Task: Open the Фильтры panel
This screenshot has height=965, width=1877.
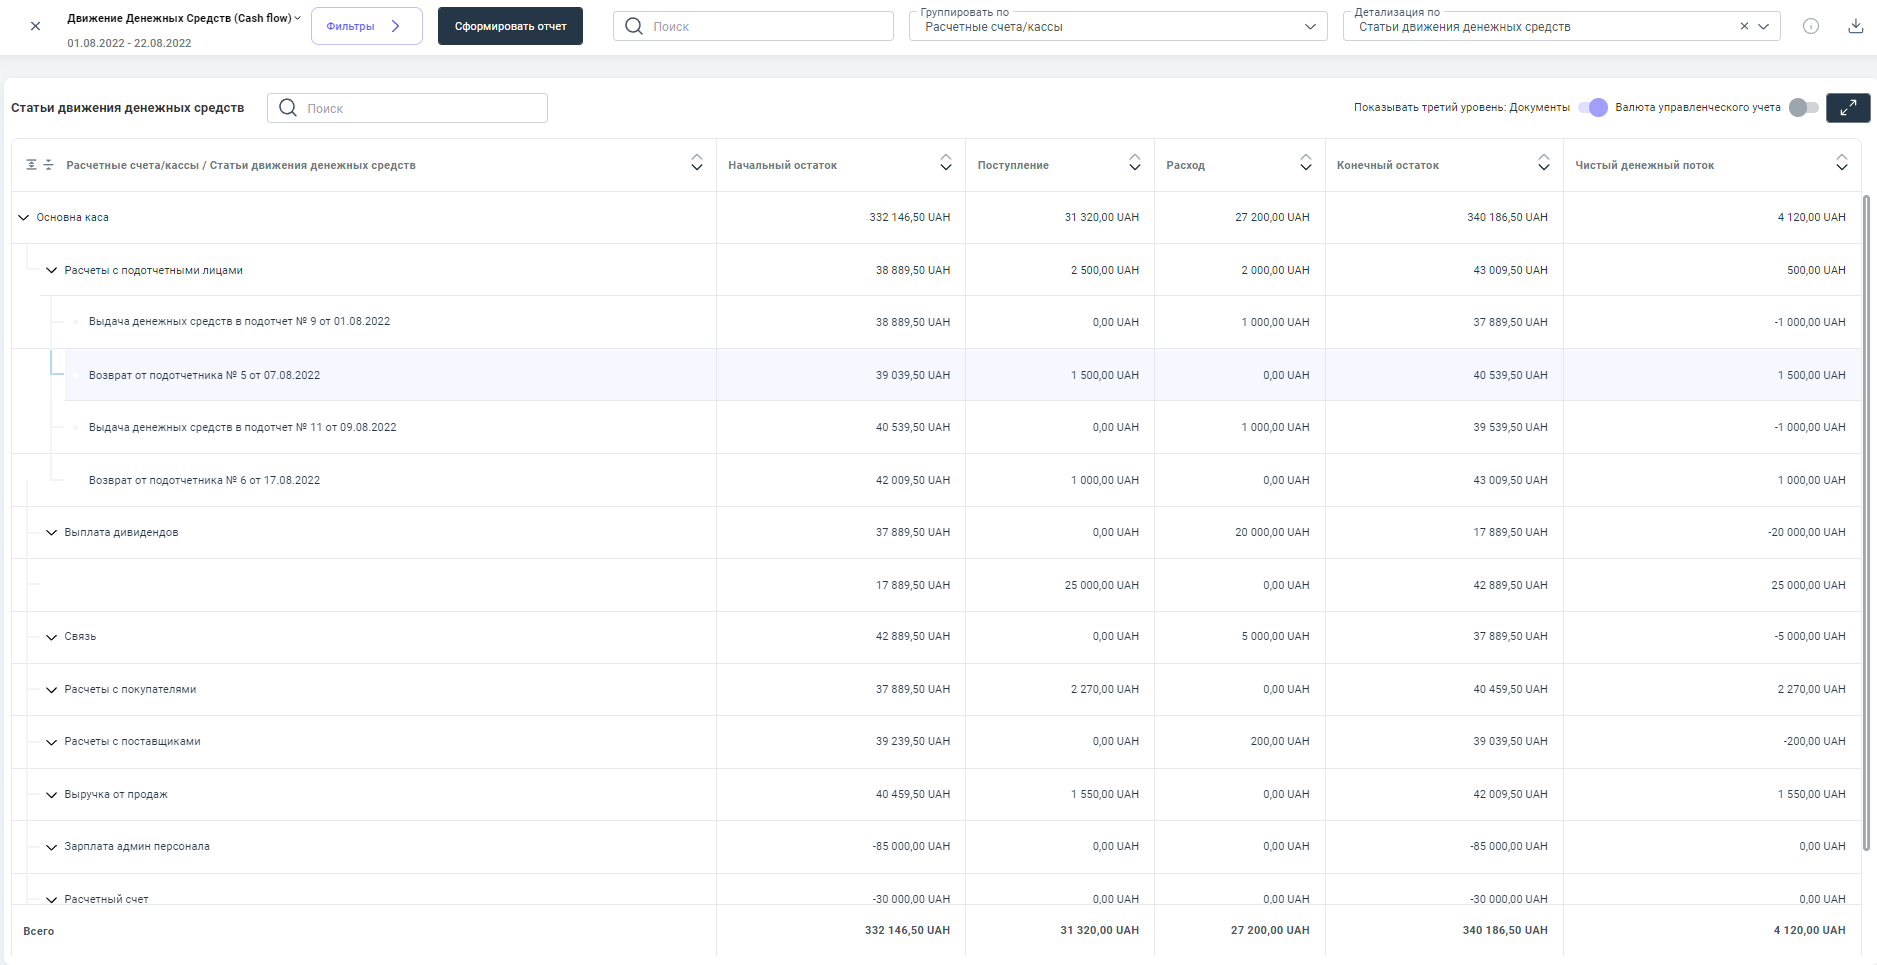Action: pos(366,26)
